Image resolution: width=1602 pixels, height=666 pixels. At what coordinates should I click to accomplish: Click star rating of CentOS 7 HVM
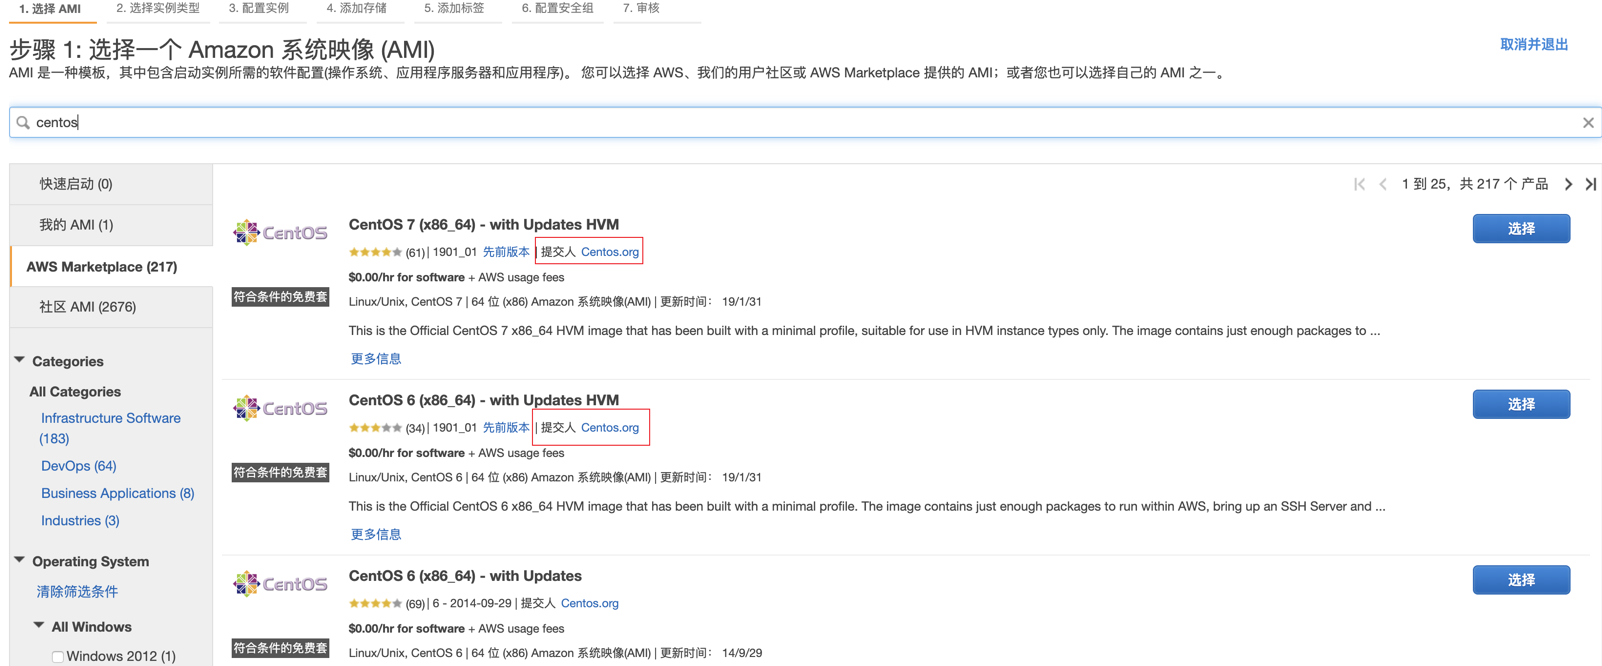[x=375, y=253]
